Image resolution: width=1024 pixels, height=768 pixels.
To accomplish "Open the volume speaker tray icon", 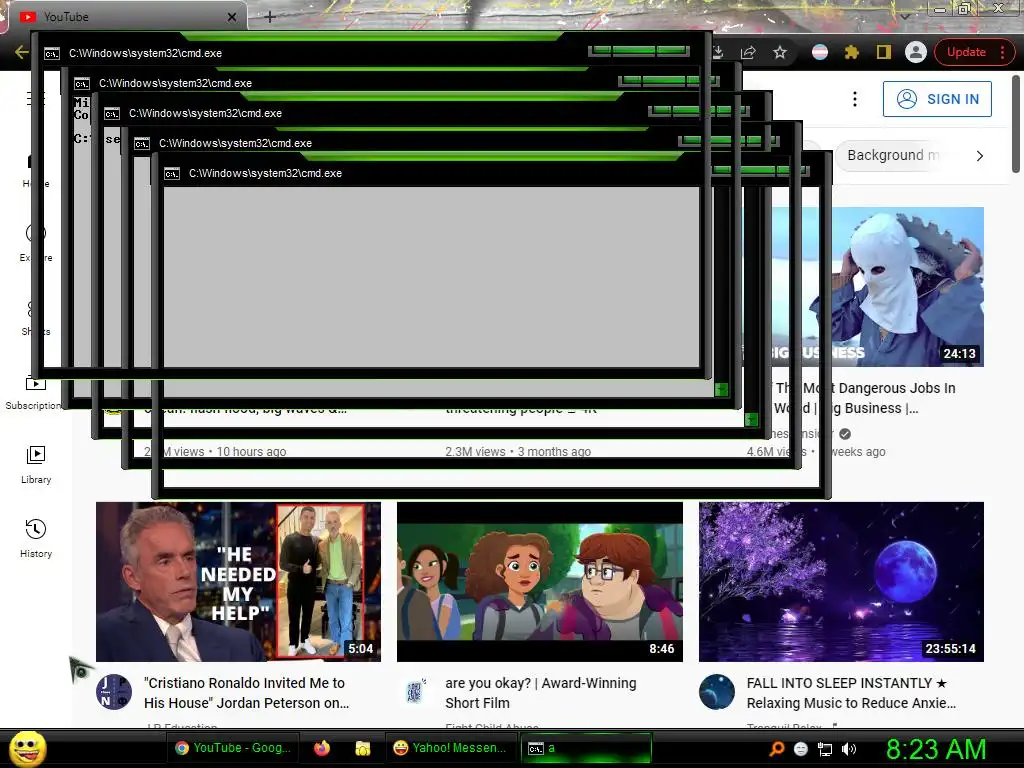I will tap(849, 749).
